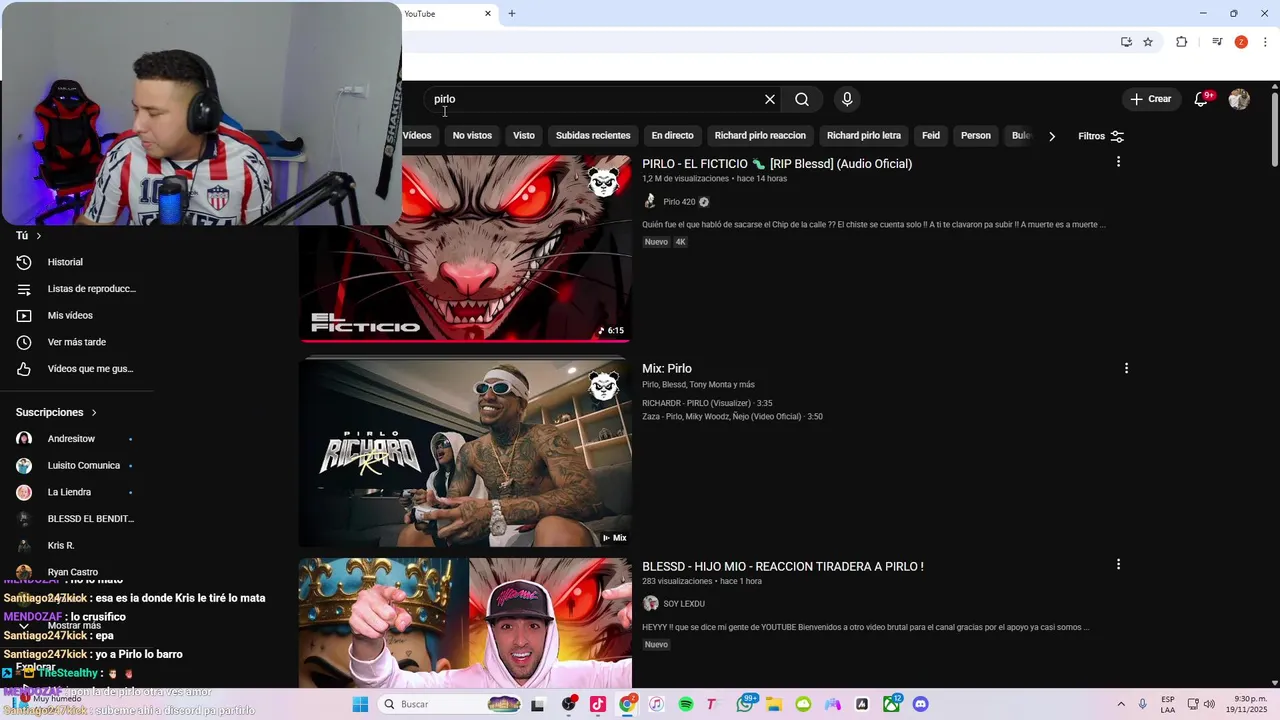Open the Filtros search filters

coord(1101,136)
